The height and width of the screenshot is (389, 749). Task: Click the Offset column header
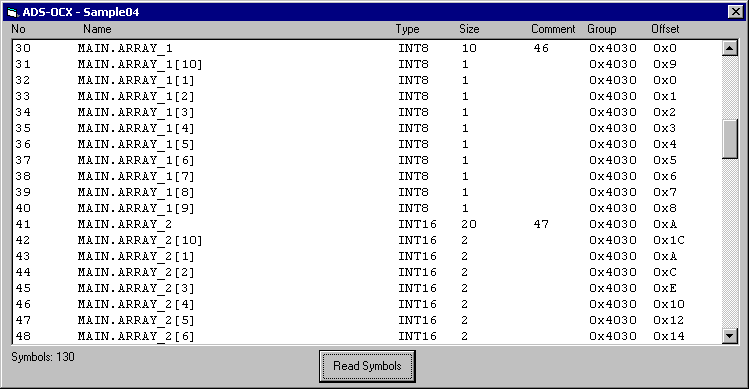[x=665, y=29]
